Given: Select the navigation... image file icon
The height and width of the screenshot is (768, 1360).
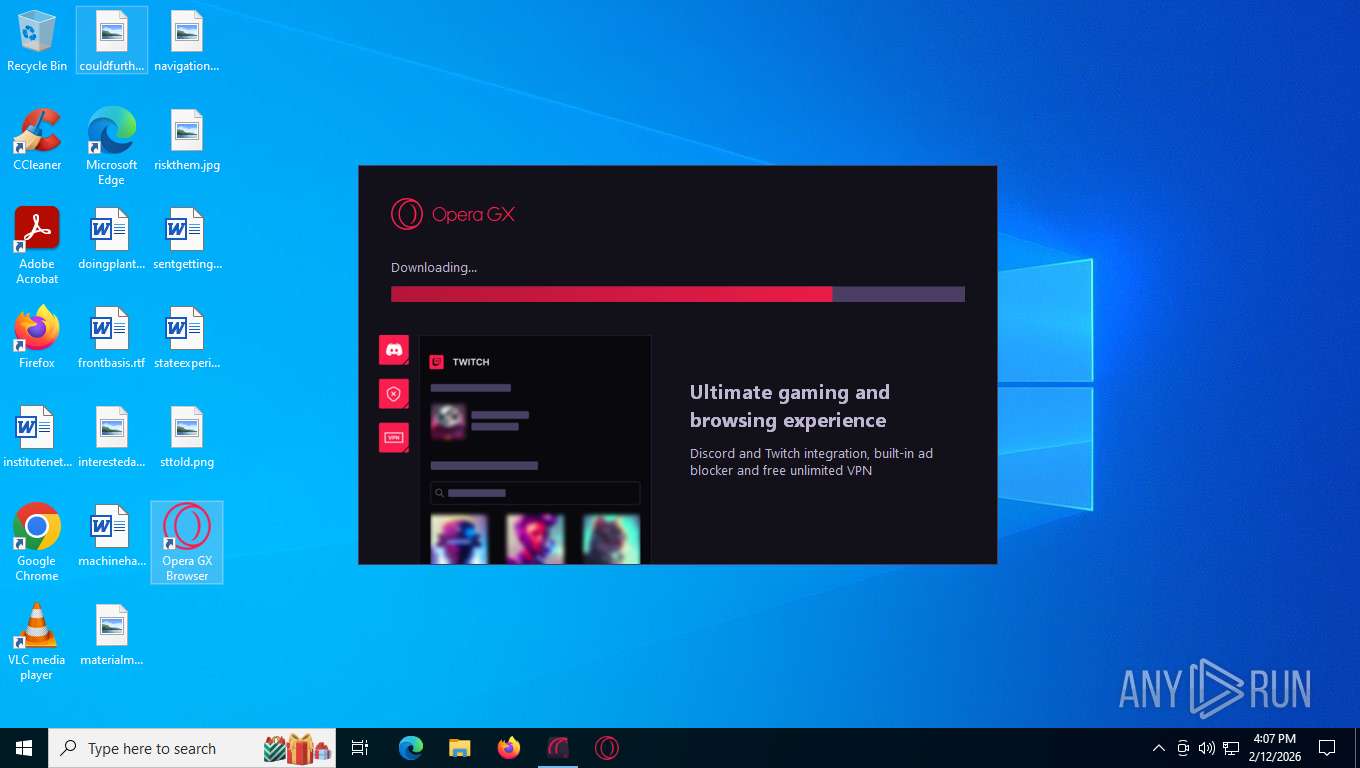Looking at the screenshot, I should click(187, 41).
